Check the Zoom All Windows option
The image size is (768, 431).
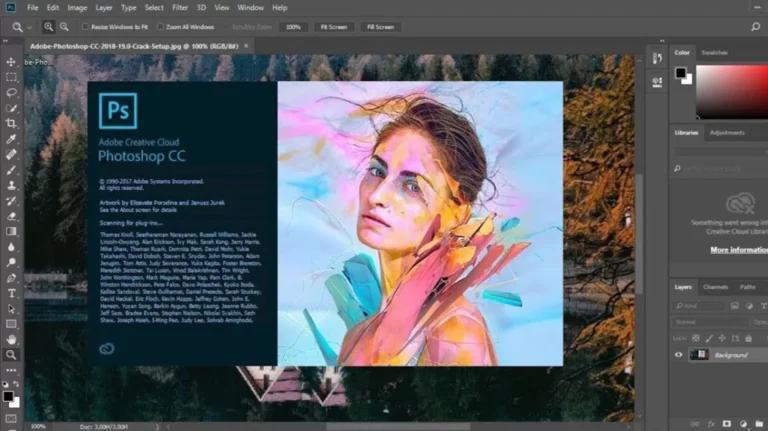tap(159, 27)
